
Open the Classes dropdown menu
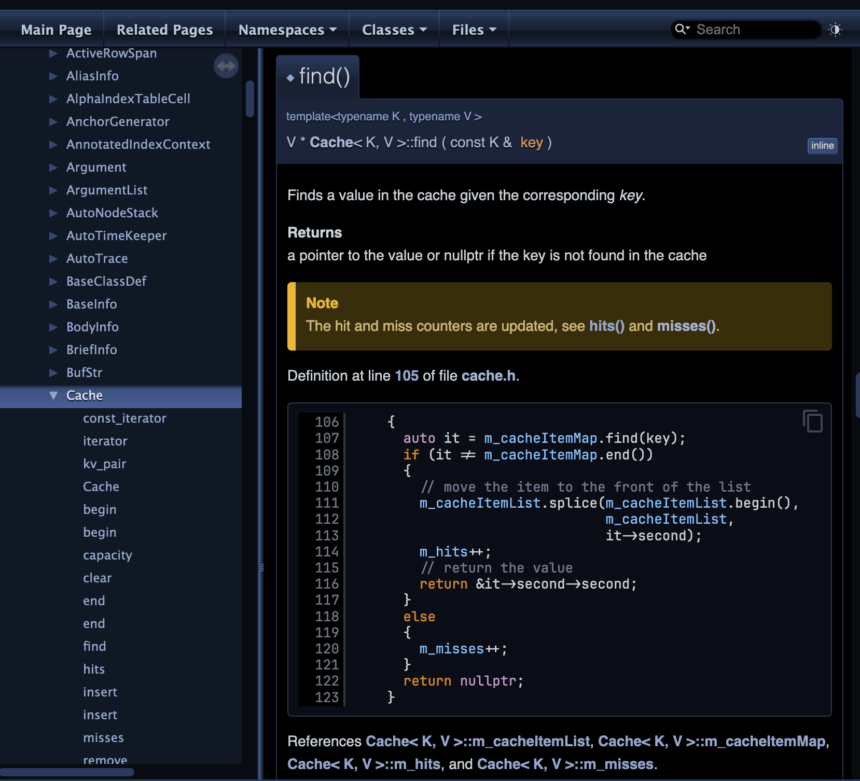tap(394, 30)
